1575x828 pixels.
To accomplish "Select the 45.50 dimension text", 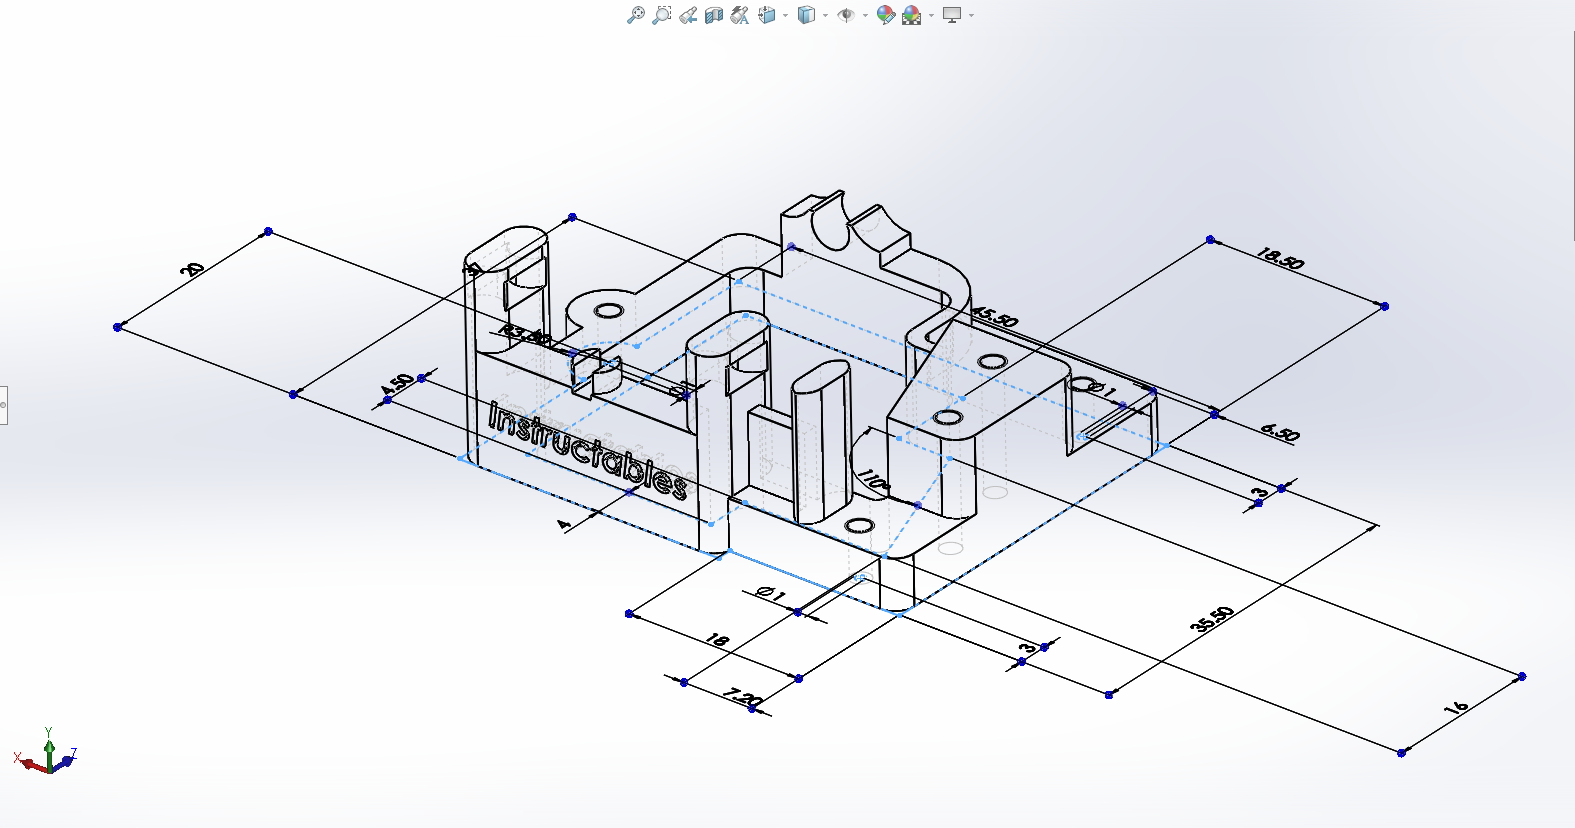I will pos(995,318).
